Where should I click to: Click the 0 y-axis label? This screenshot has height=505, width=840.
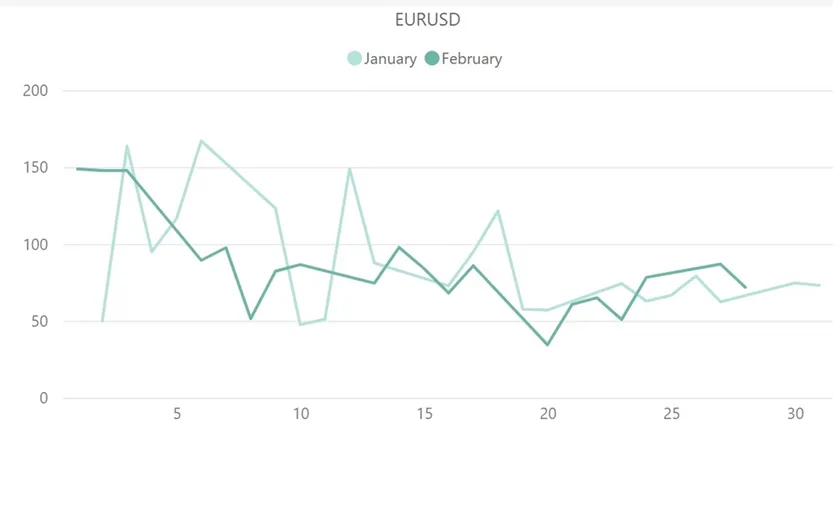pyautogui.click(x=43, y=398)
